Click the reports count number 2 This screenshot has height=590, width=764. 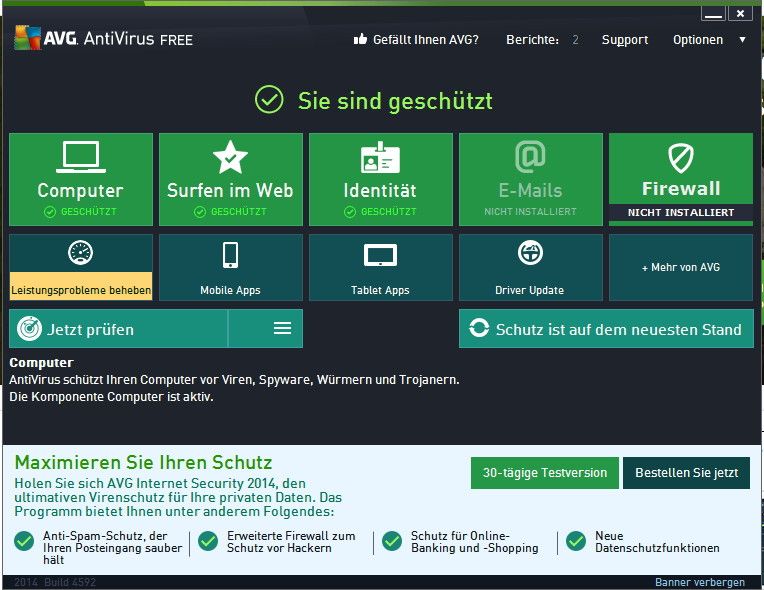[575, 39]
